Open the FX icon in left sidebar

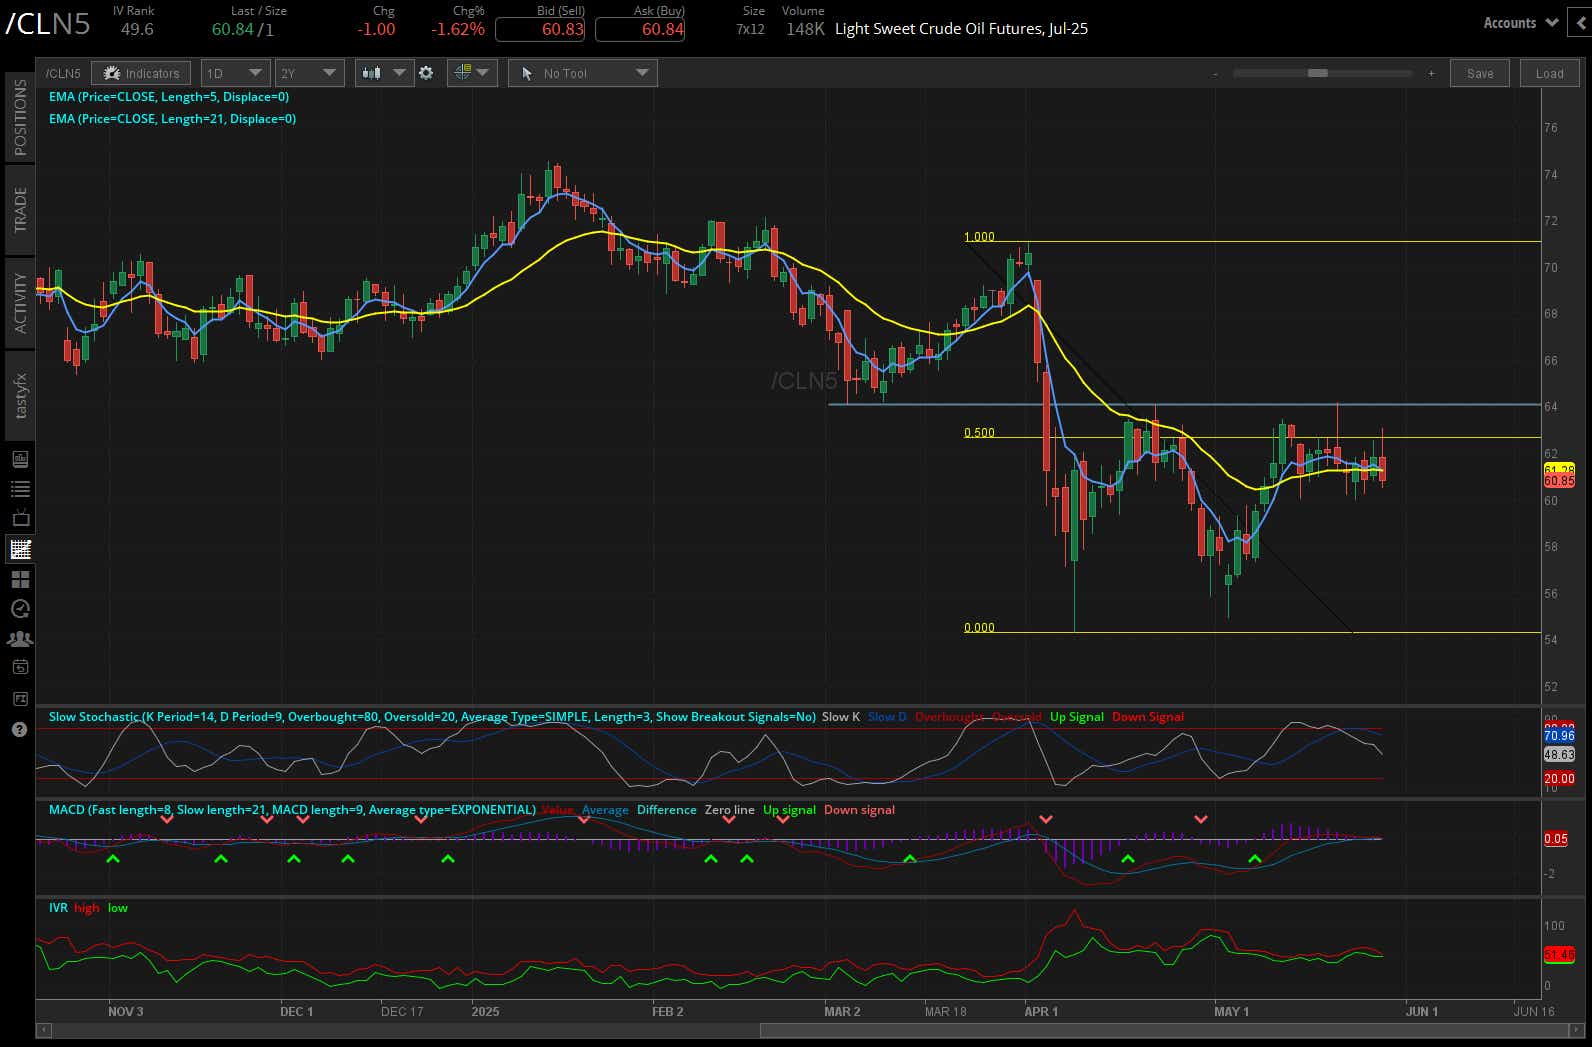[x=20, y=698]
